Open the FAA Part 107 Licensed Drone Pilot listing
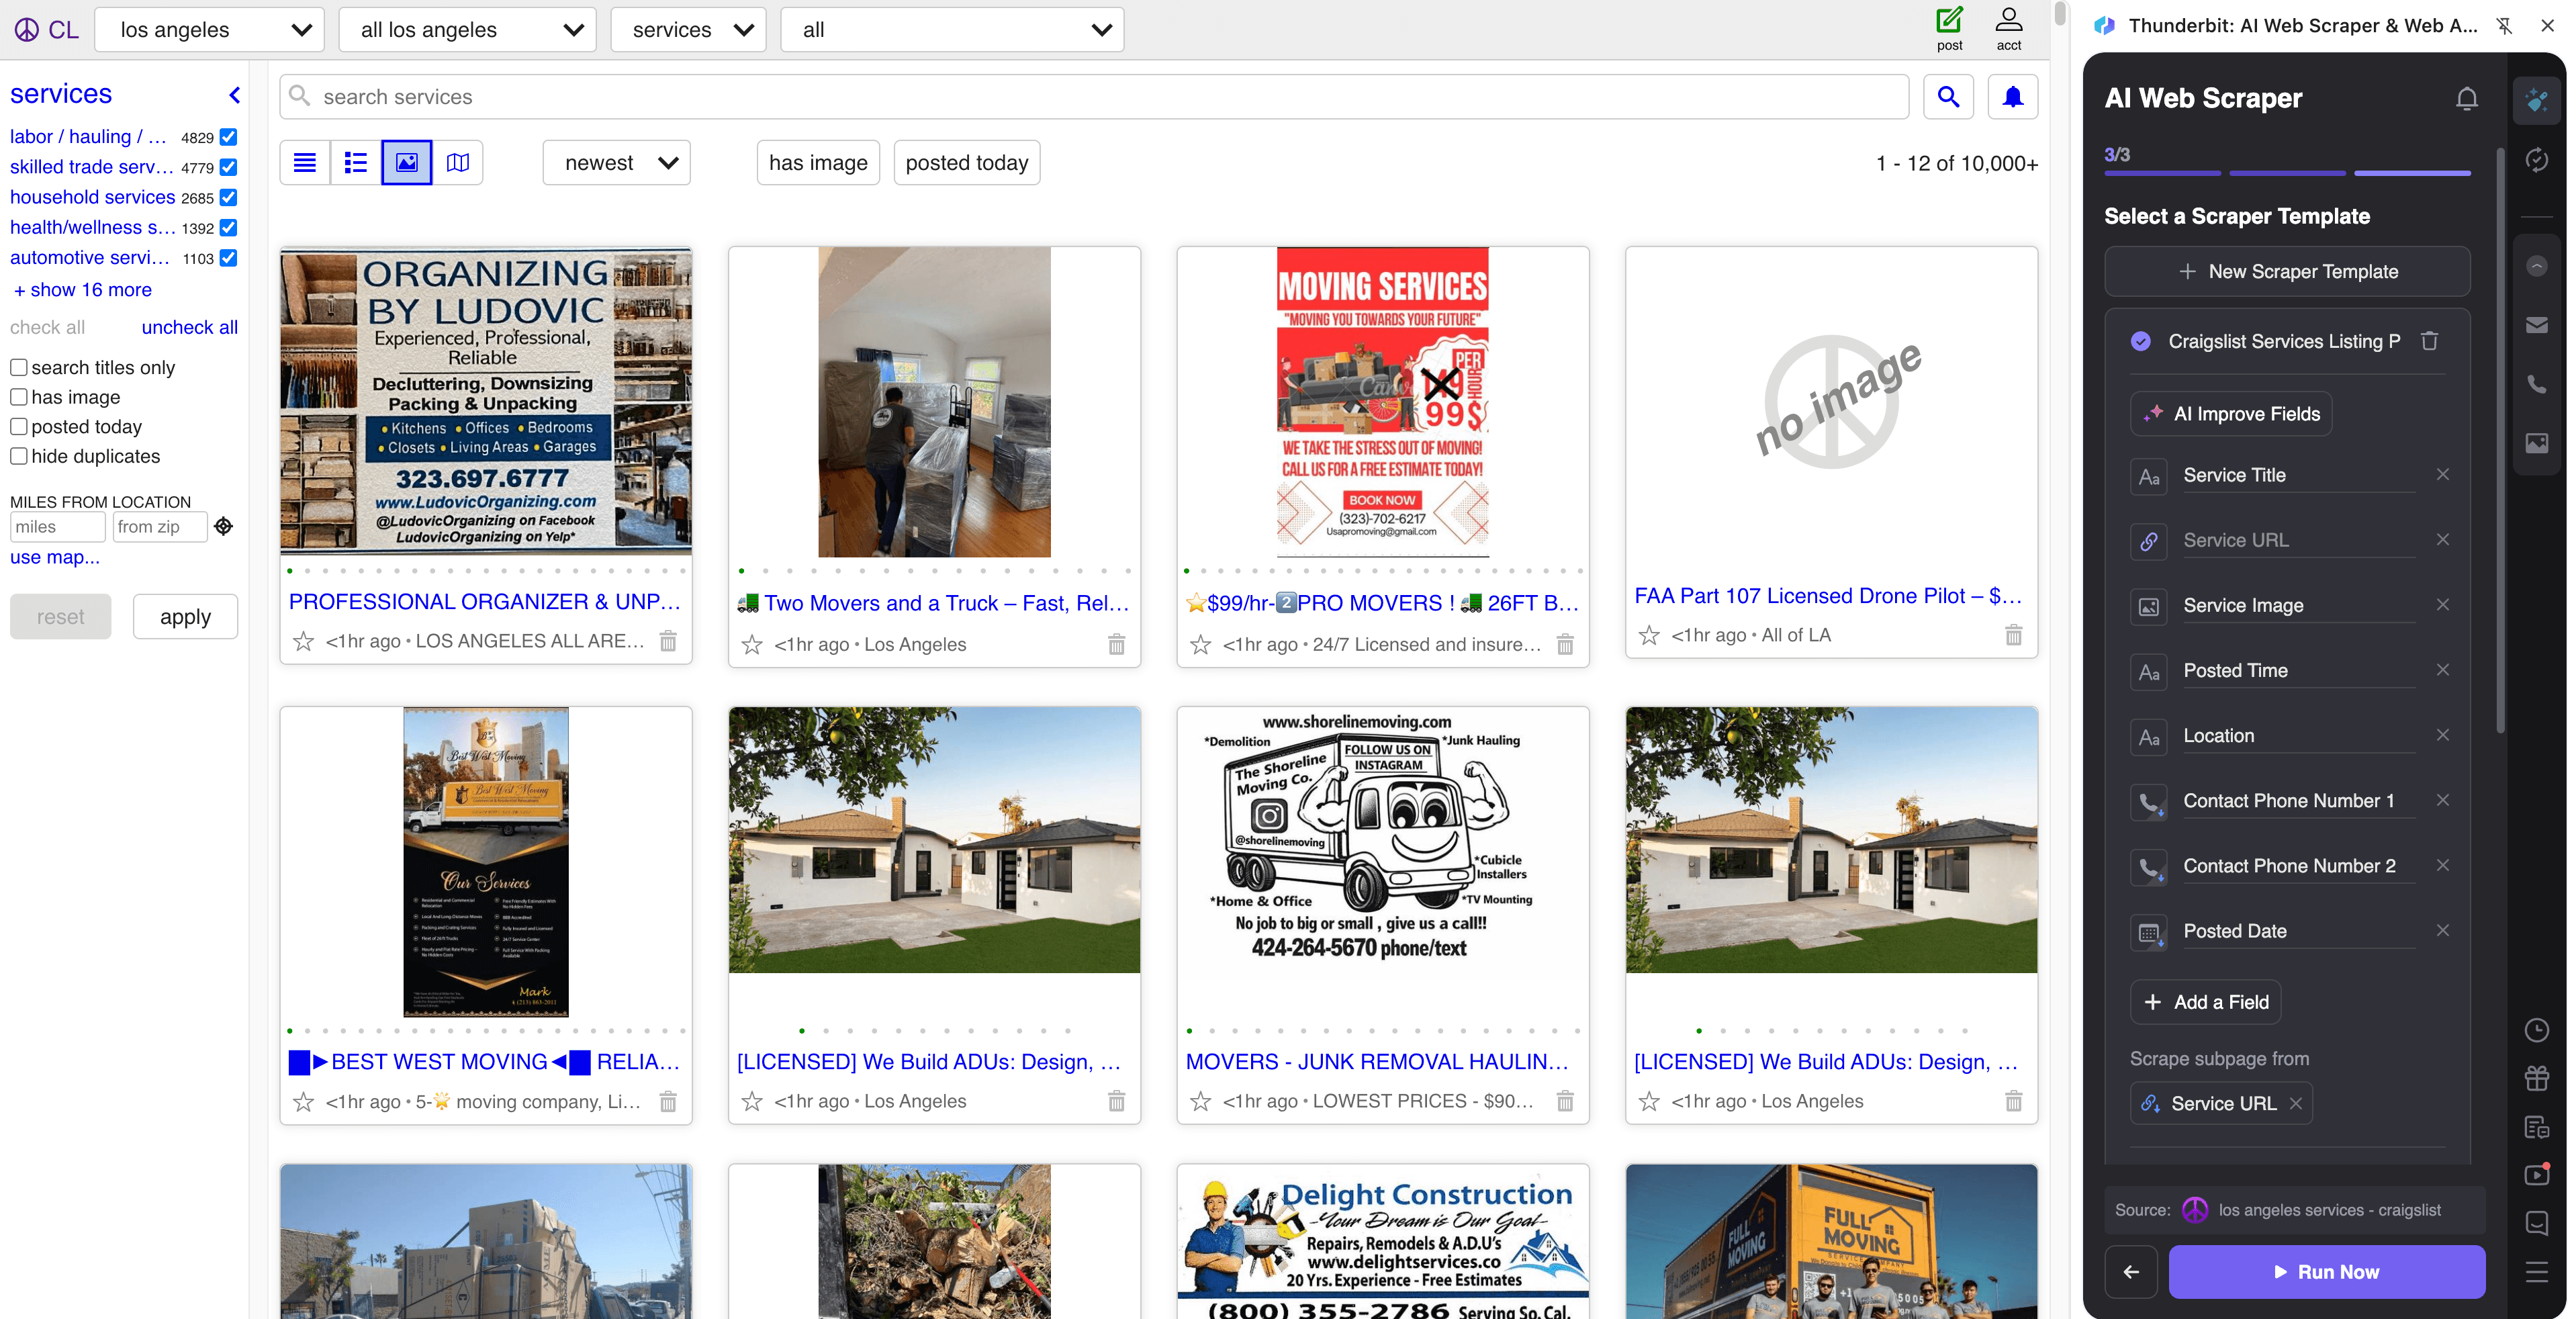Screen dimensions: 2576x1319 1828,595
